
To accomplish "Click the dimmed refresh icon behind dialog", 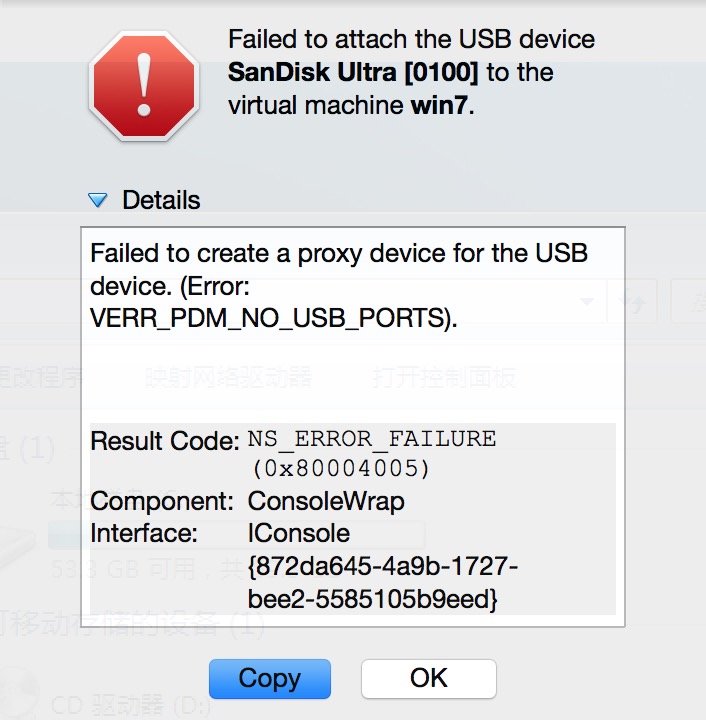I will [x=633, y=301].
